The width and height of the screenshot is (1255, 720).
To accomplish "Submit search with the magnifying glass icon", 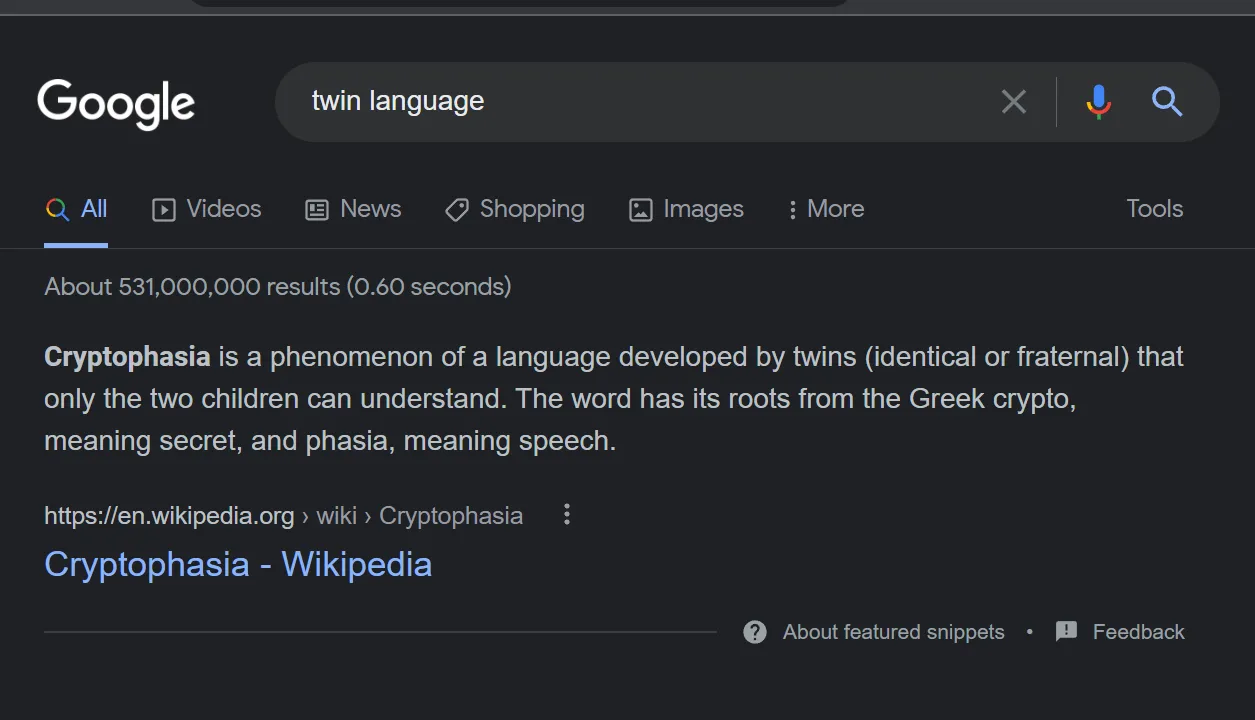I will coord(1167,101).
